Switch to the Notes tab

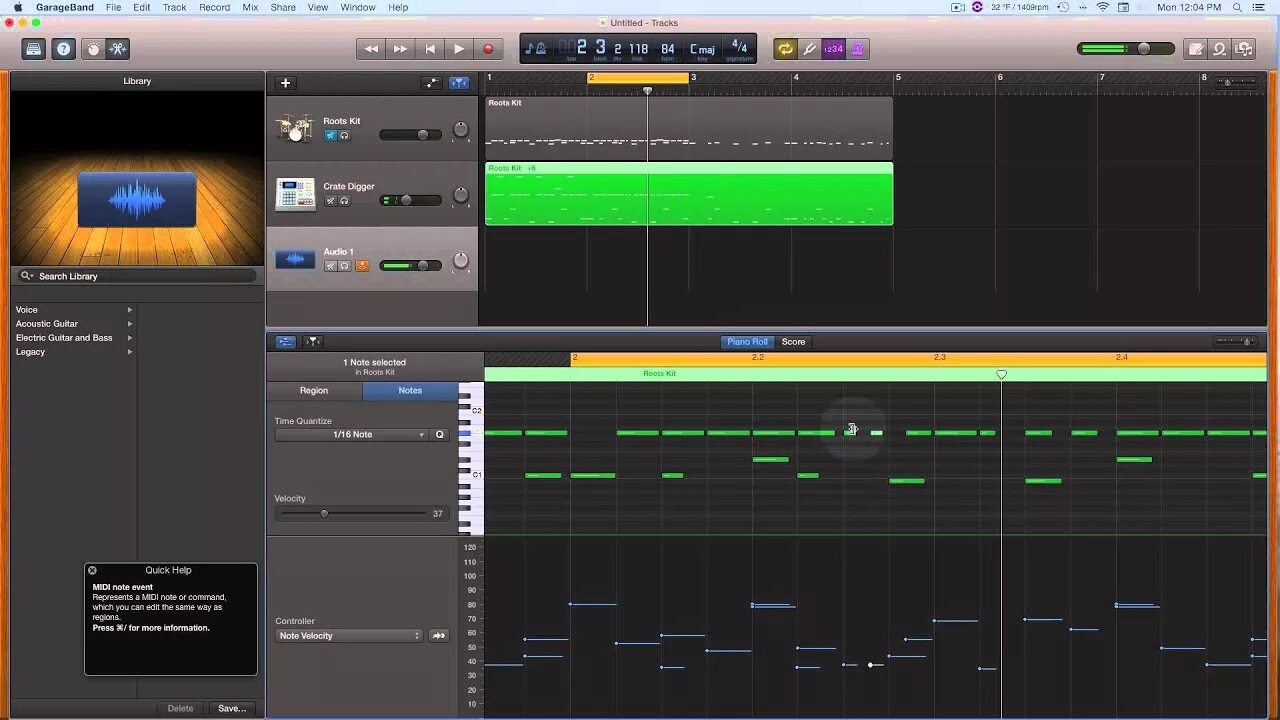[410, 391]
